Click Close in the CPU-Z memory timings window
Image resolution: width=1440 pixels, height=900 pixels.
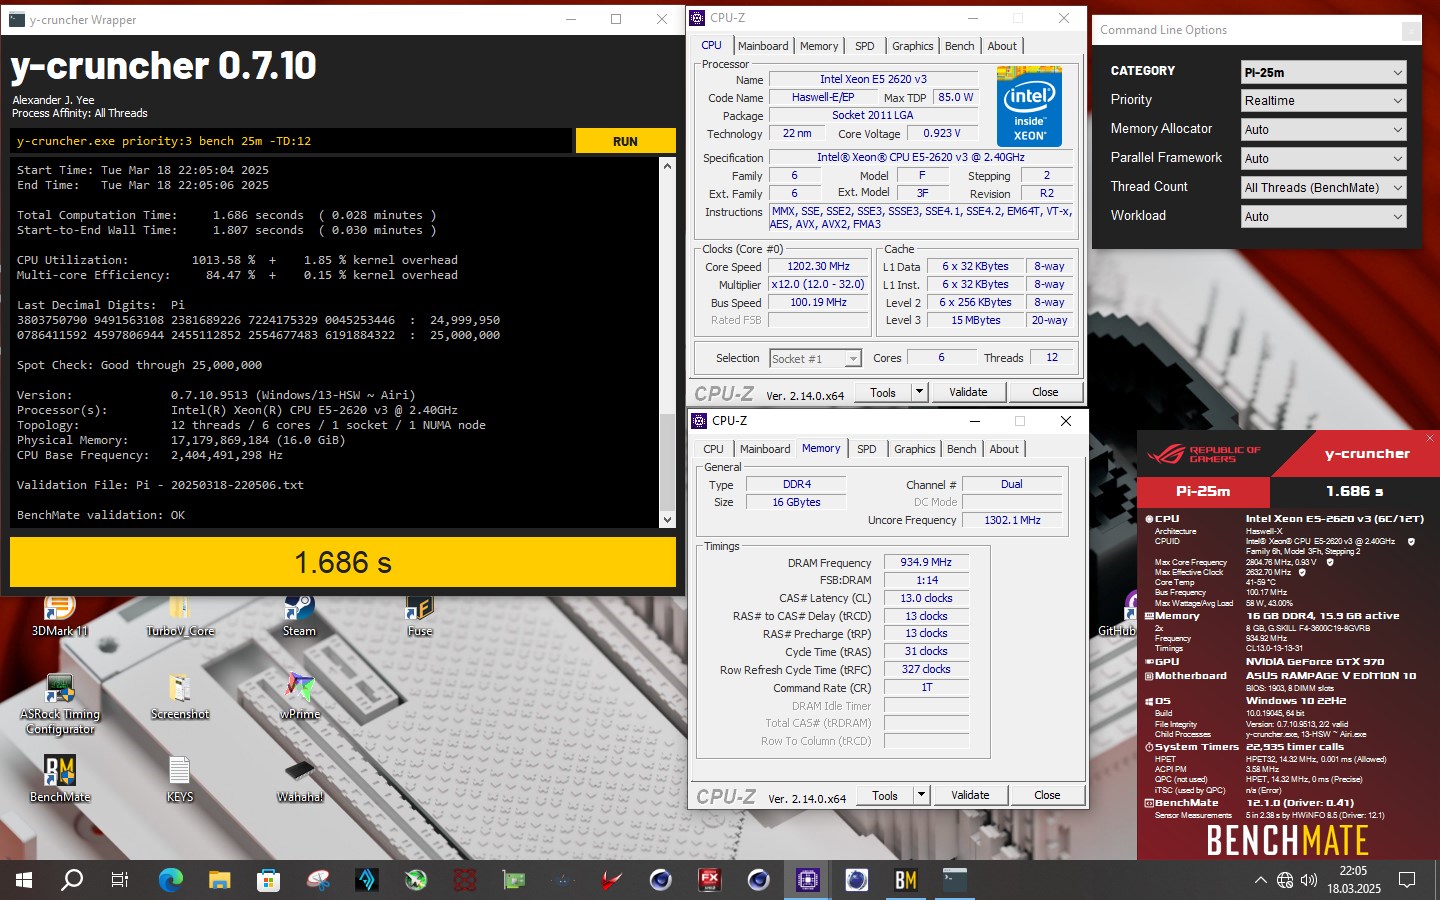pos(1047,795)
